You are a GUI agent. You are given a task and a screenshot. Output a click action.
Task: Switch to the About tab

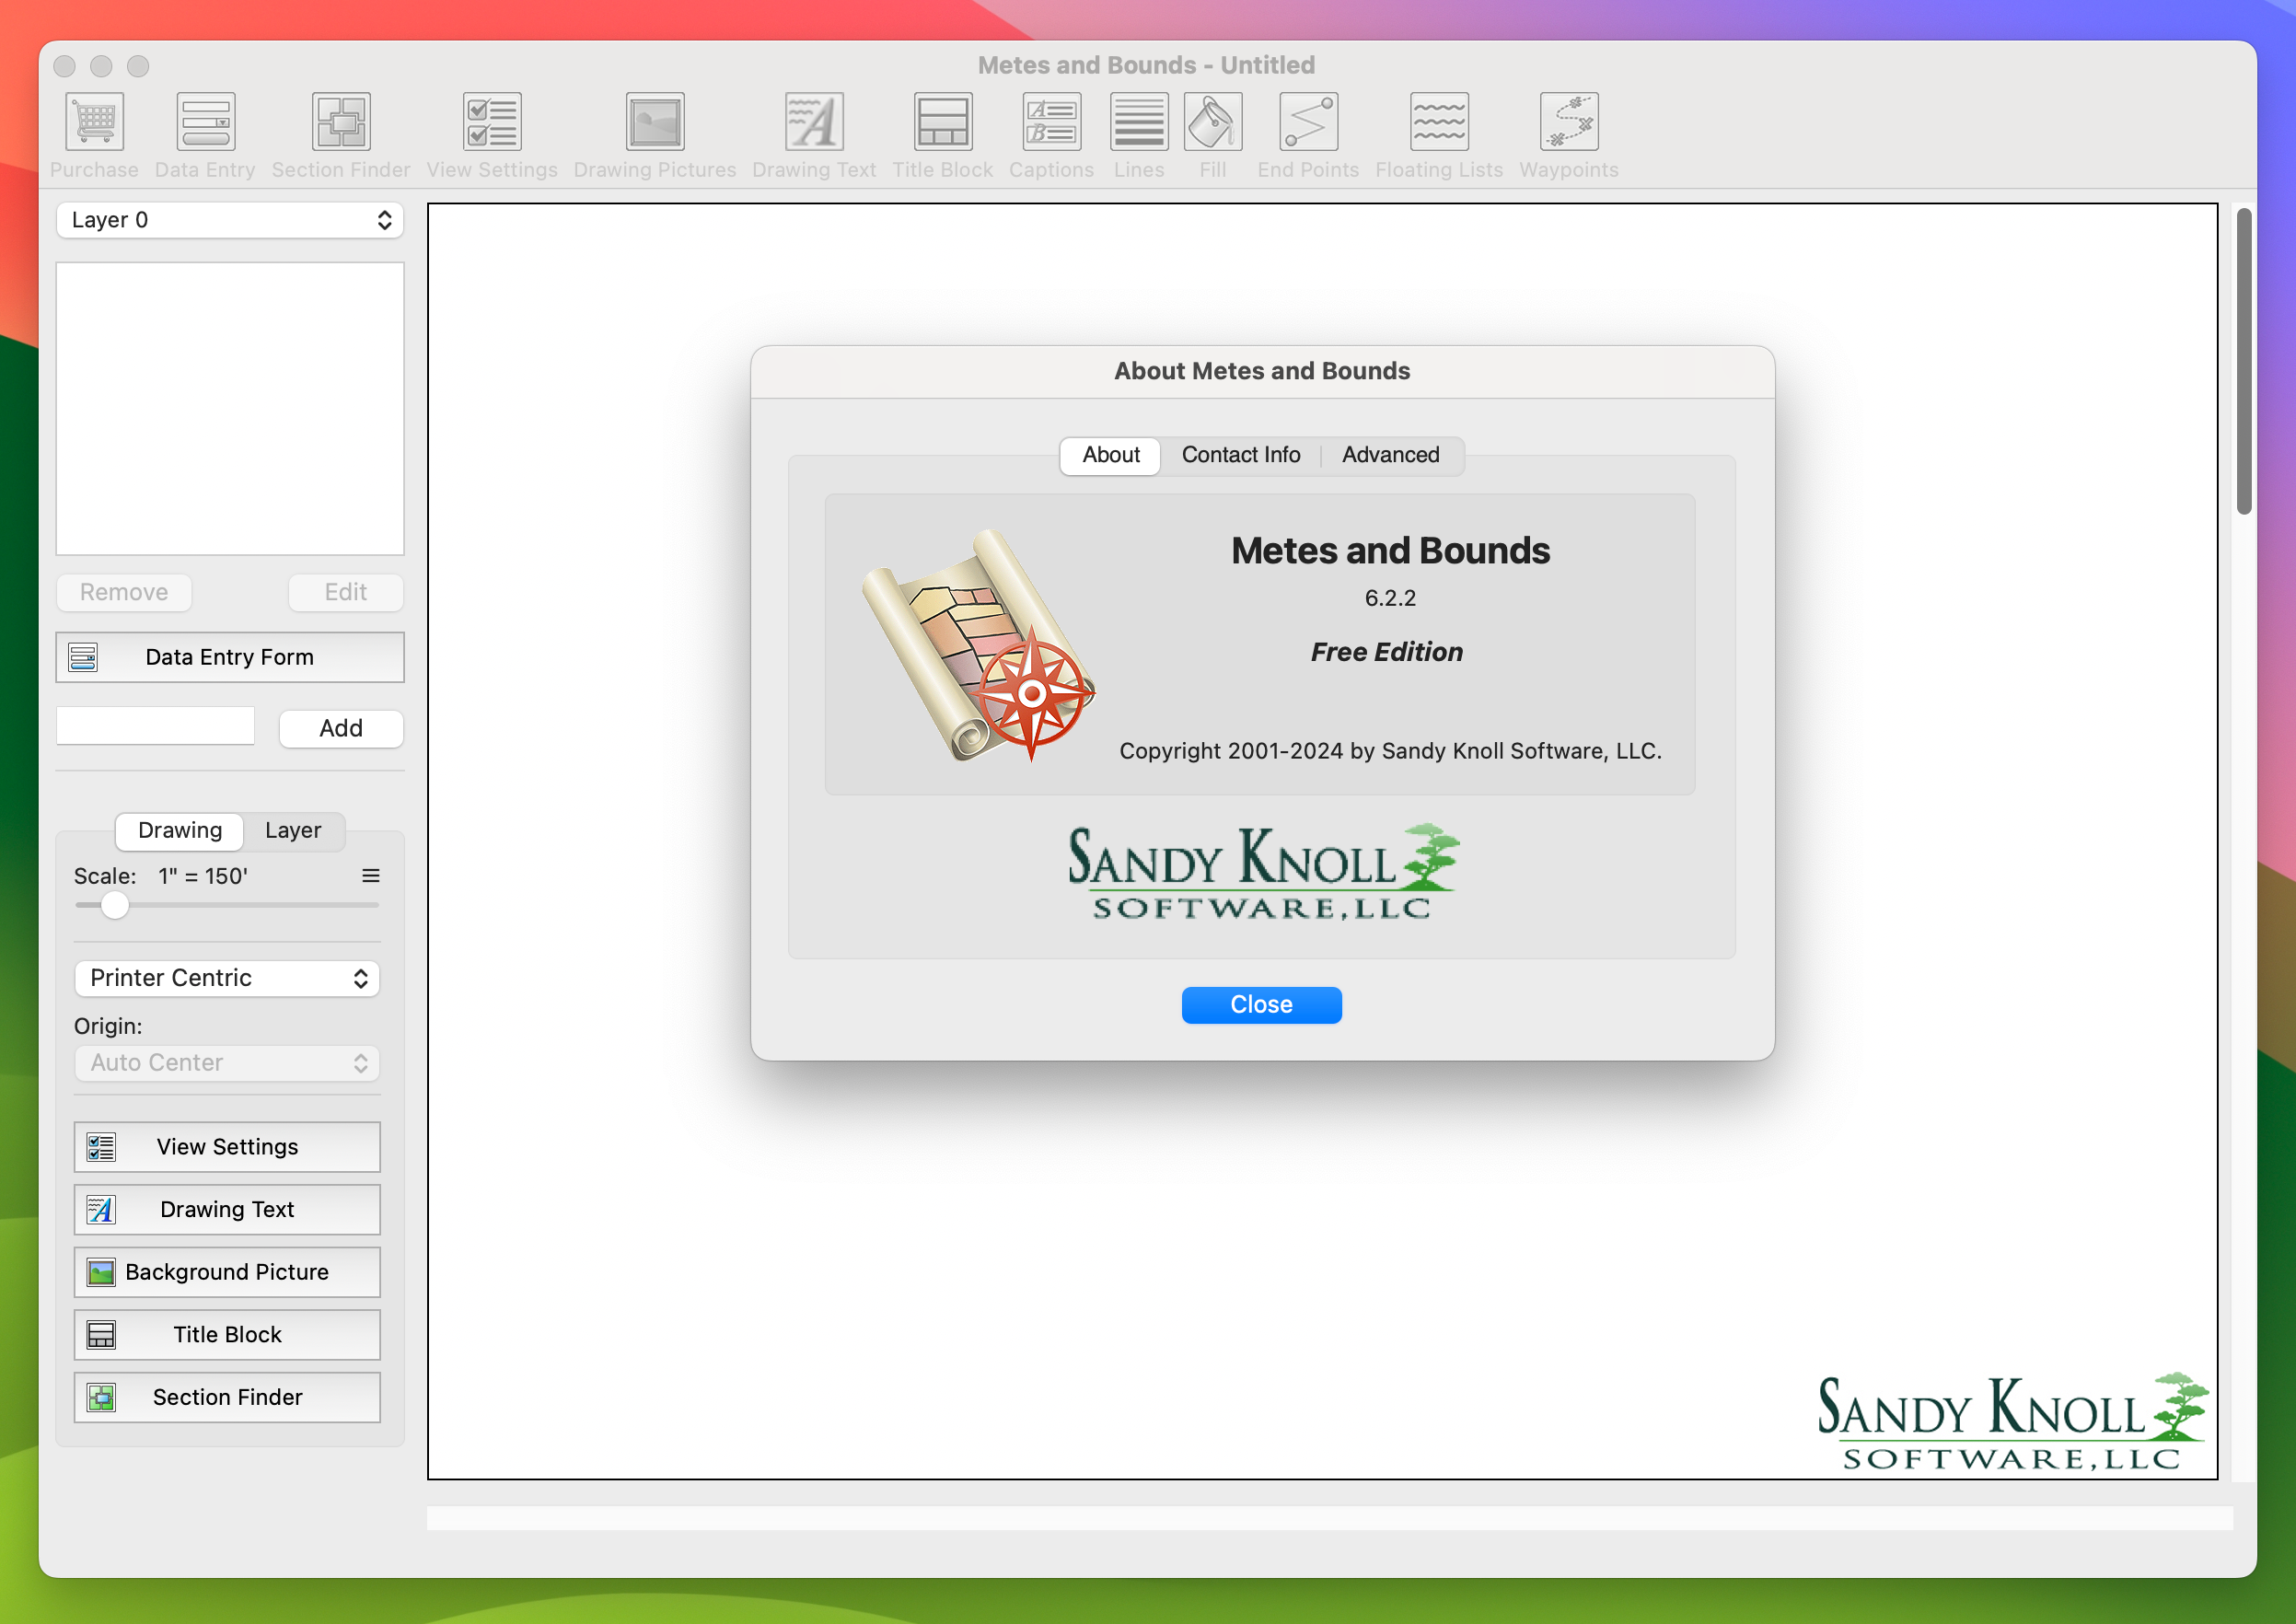coord(1110,455)
